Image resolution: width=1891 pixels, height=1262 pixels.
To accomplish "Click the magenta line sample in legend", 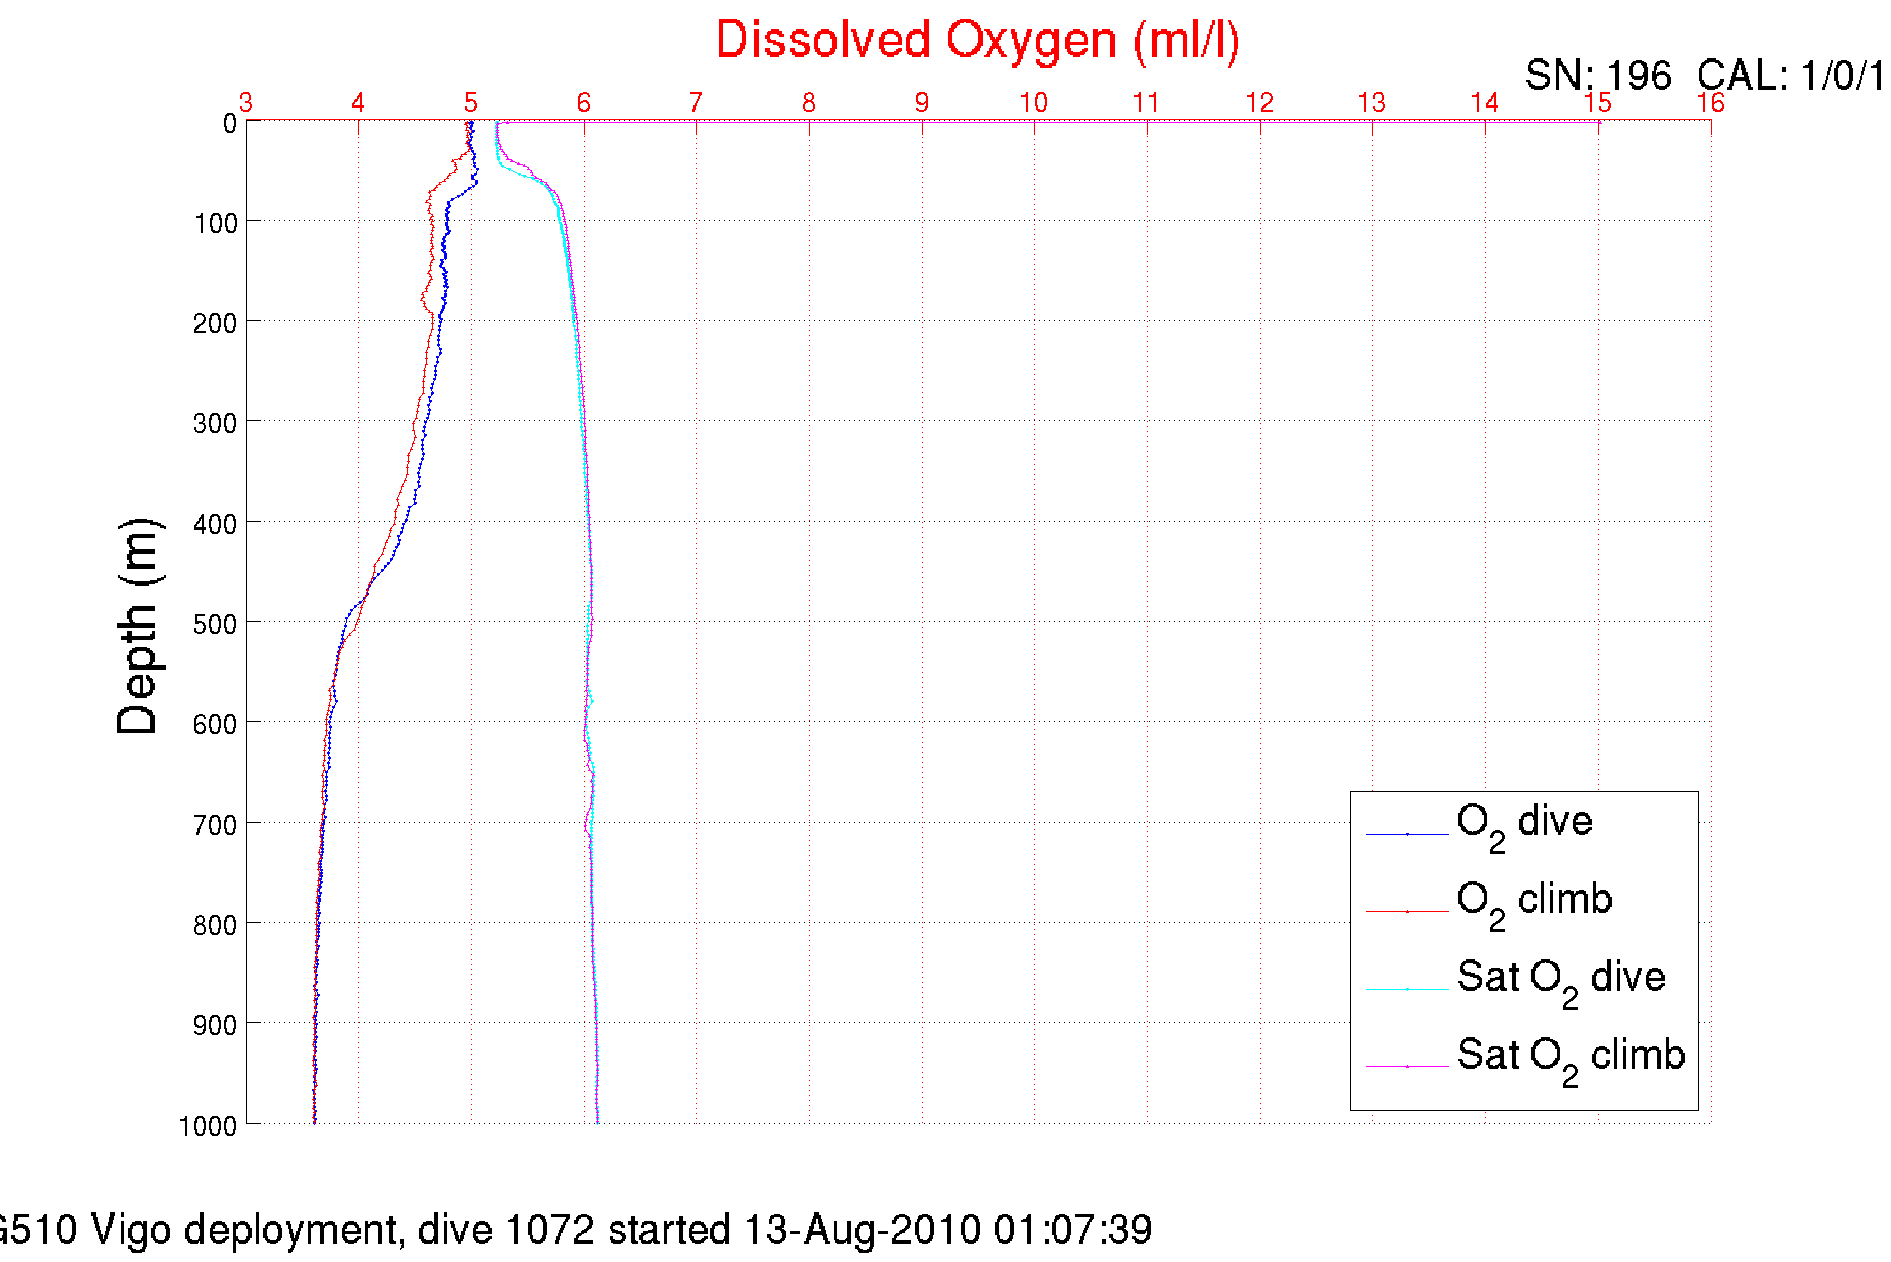I will (1406, 1067).
